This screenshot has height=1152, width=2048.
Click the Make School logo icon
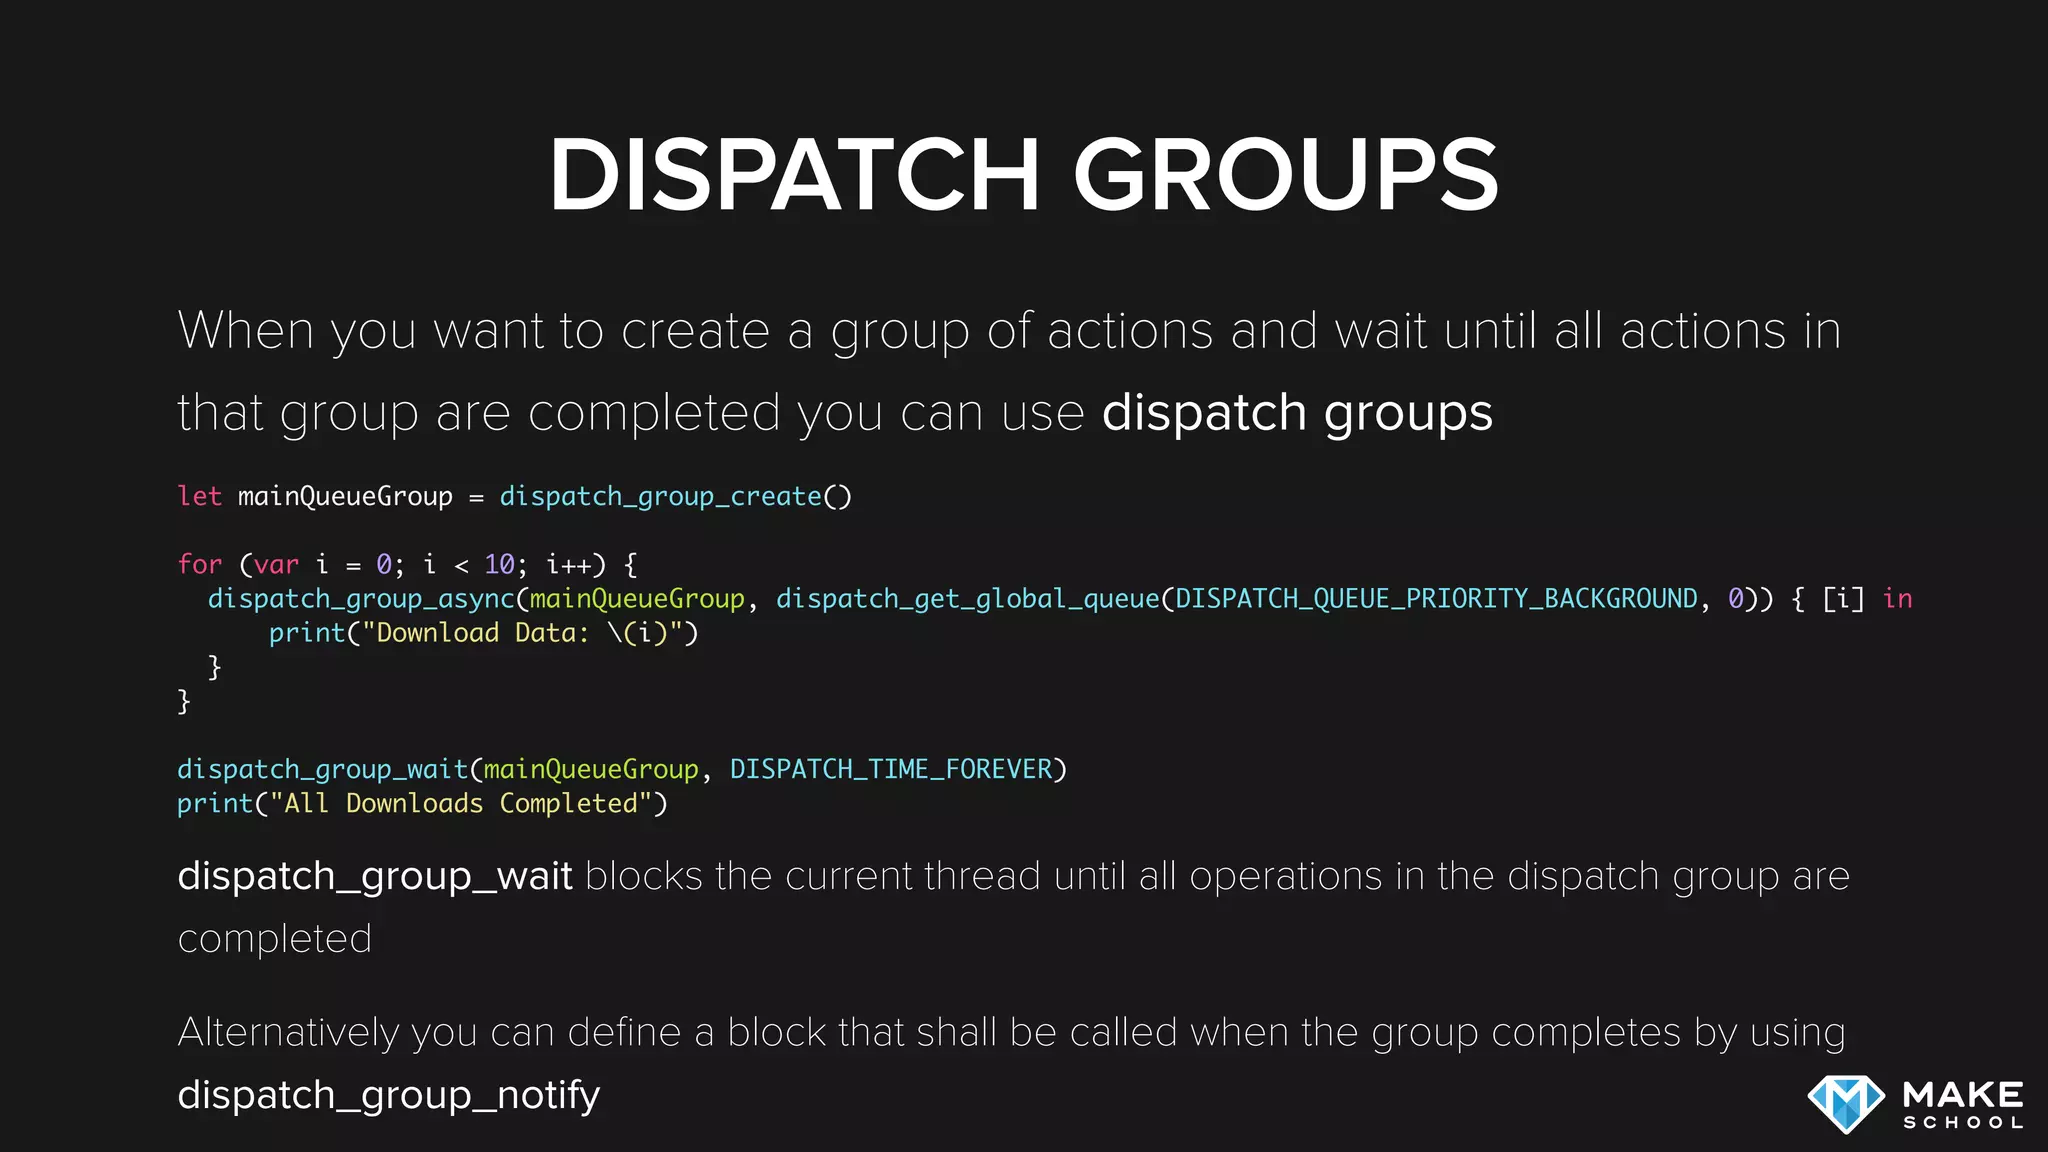(x=1846, y=1104)
